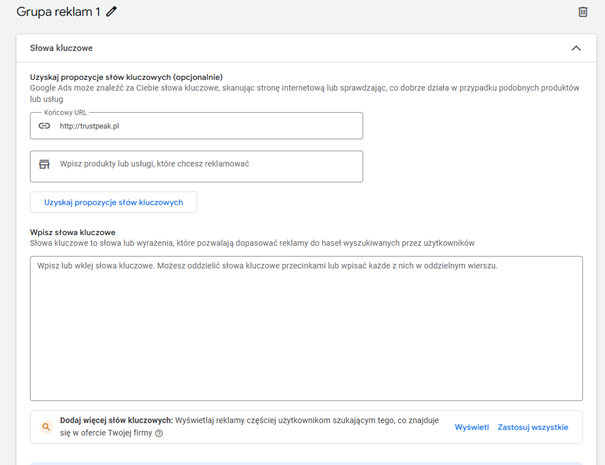Click inside the large keywords text area

[306, 328]
